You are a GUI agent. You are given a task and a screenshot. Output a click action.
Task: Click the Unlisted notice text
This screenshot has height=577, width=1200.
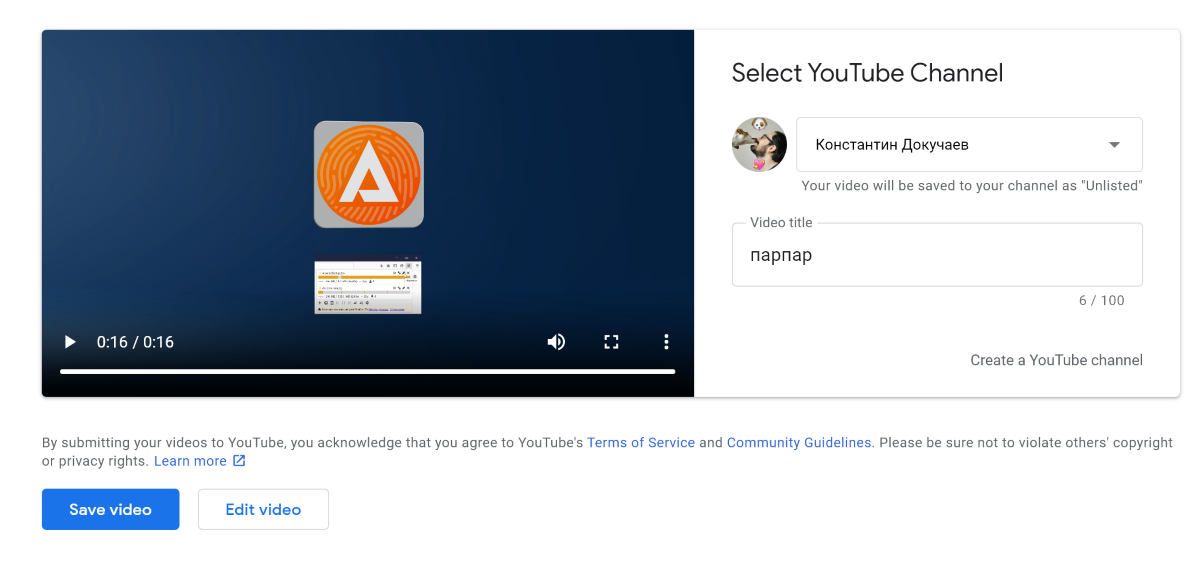(972, 186)
